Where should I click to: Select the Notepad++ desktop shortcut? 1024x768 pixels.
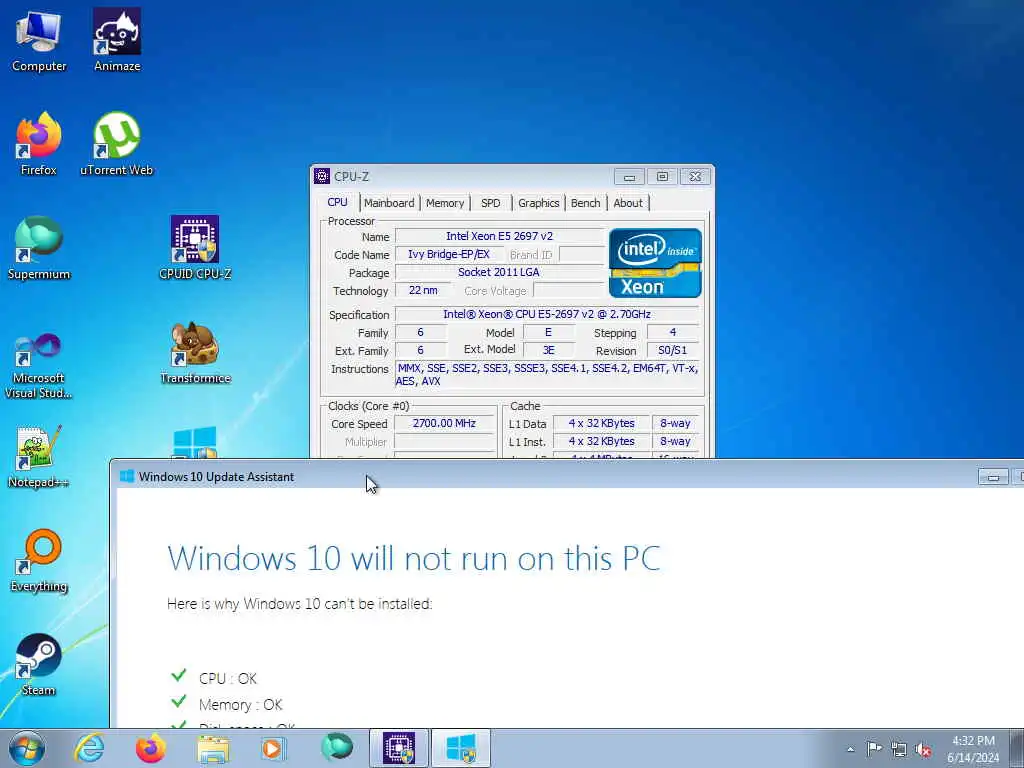(39, 456)
